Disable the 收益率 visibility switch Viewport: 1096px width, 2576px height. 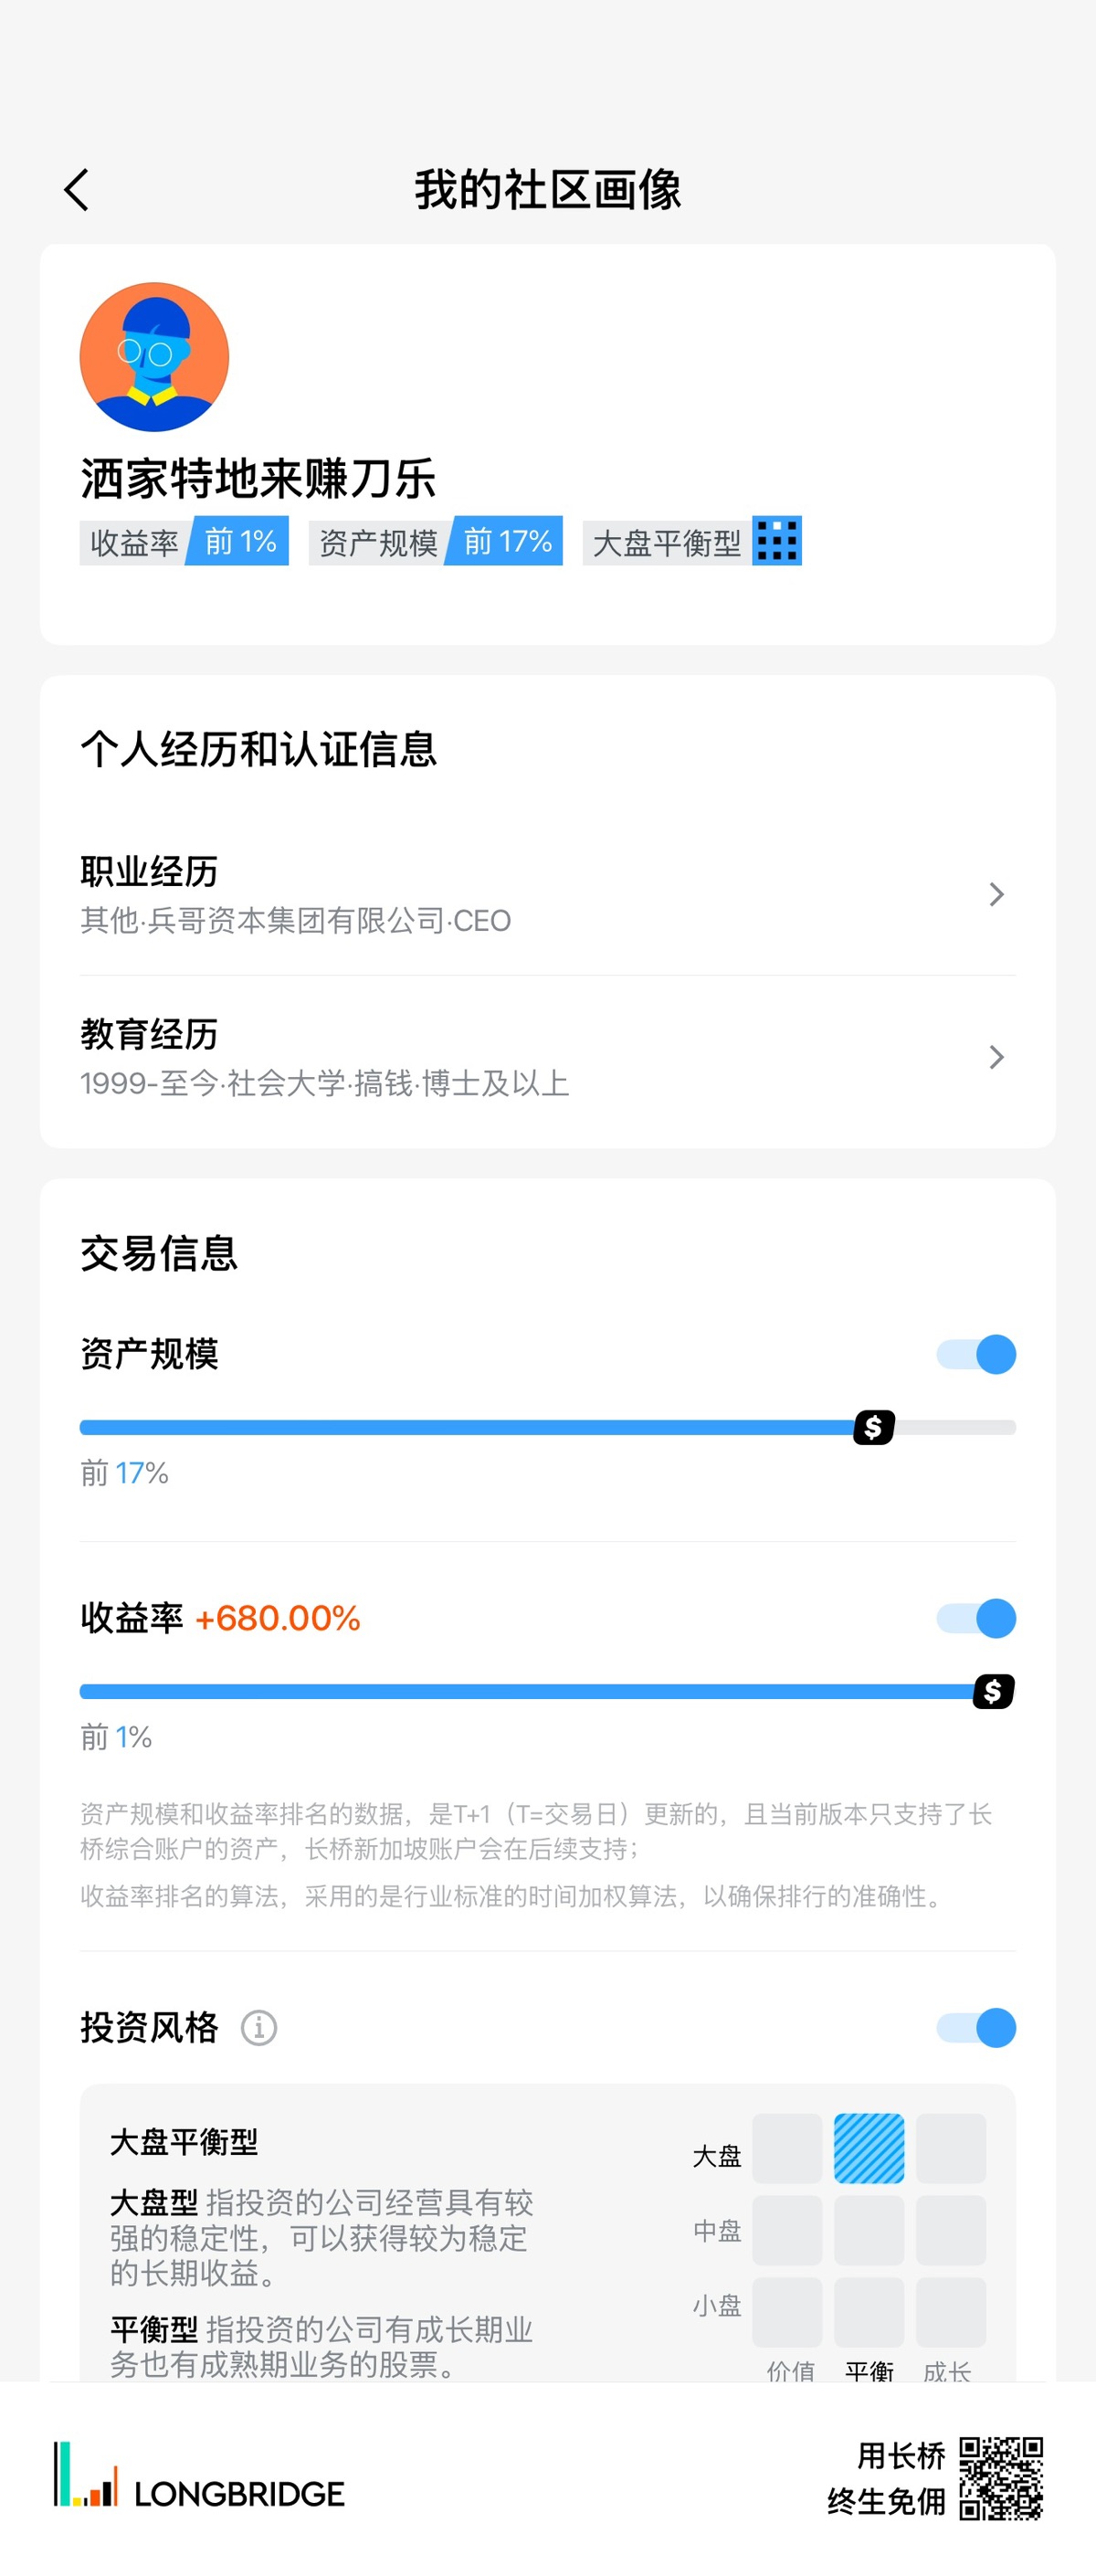(x=976, y=1618)
